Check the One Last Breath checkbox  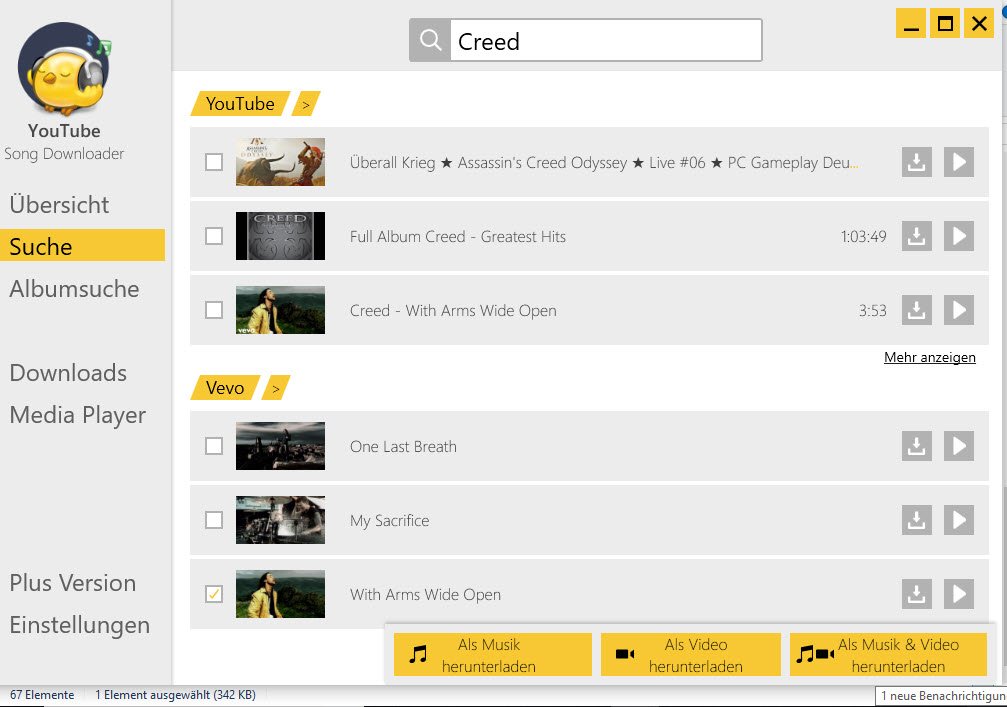click(214, 446)
